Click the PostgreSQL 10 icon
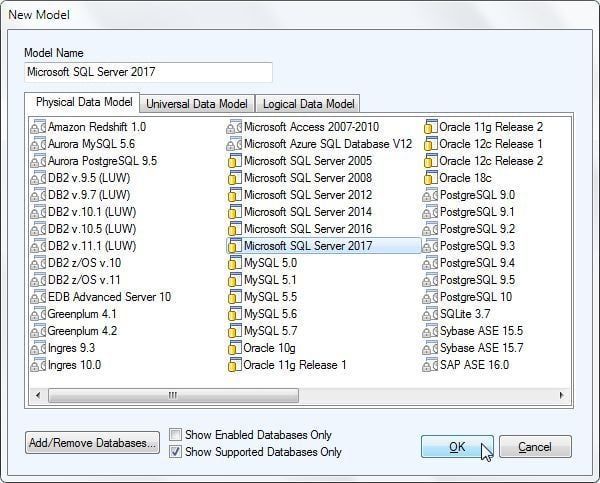Viewport: 600px width, 483px height. coord(430,297)
